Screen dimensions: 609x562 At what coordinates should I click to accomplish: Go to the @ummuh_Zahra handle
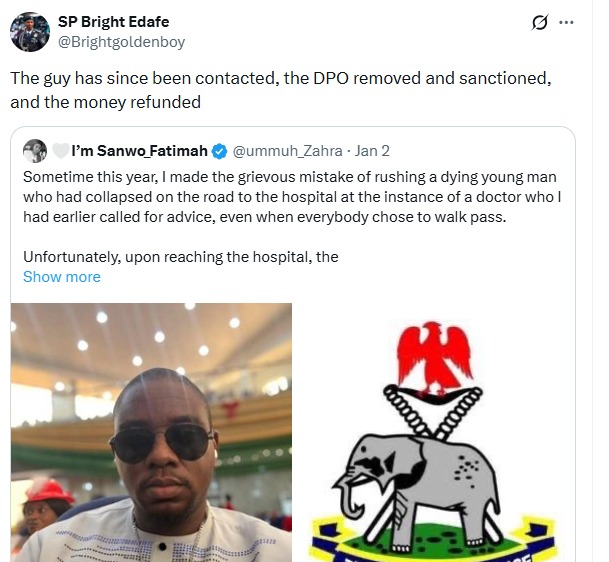(x=284, y=152)
